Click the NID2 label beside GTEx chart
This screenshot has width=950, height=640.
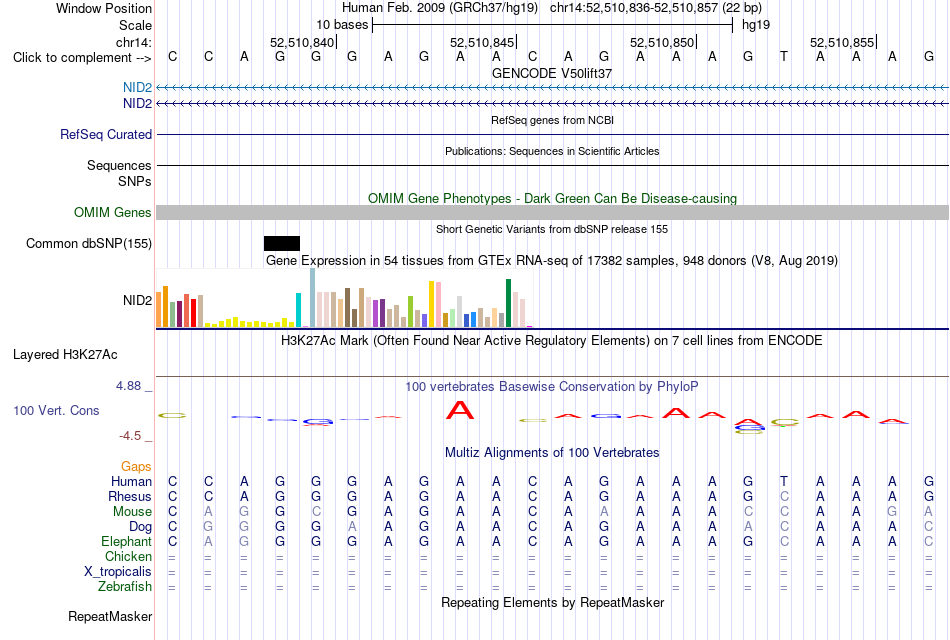(x=138, y=301)
